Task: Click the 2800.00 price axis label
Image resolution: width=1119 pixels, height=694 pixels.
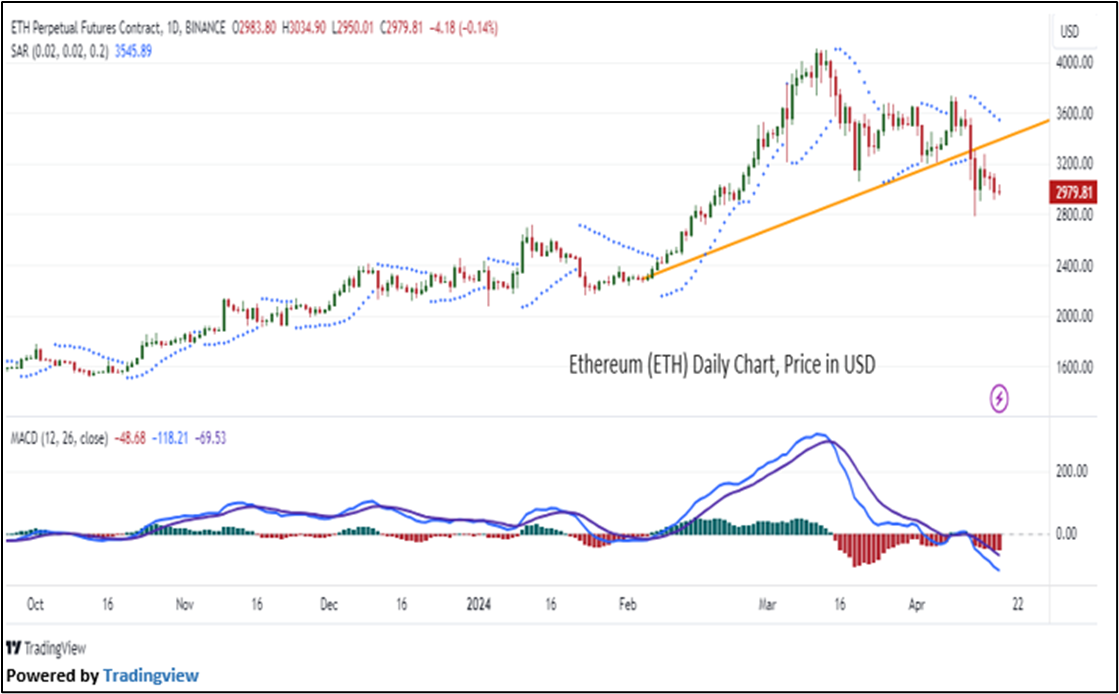Action: (1074, 215)
